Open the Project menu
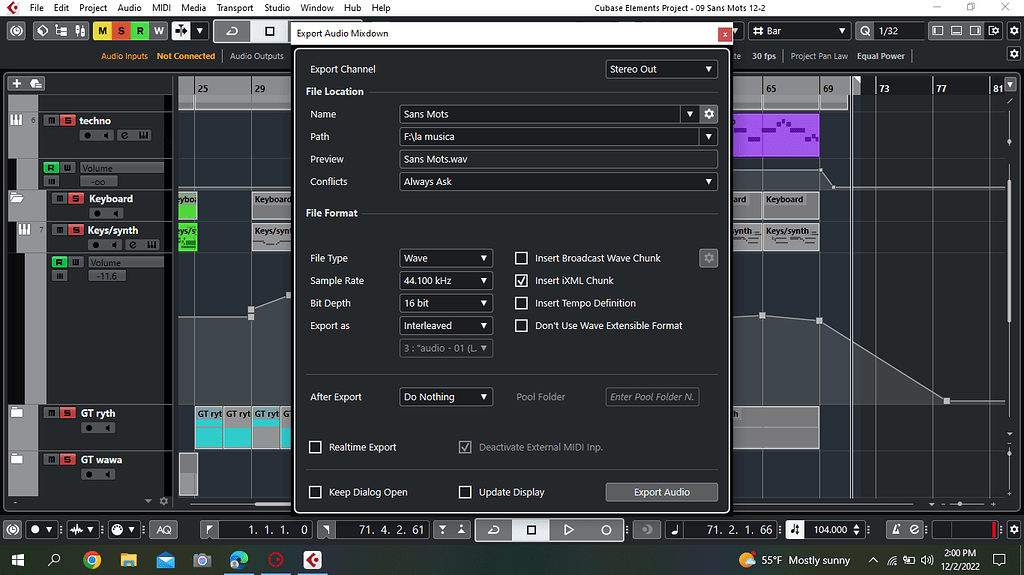This screenshot has width=1024, height=575. click(x=93, y=8)
